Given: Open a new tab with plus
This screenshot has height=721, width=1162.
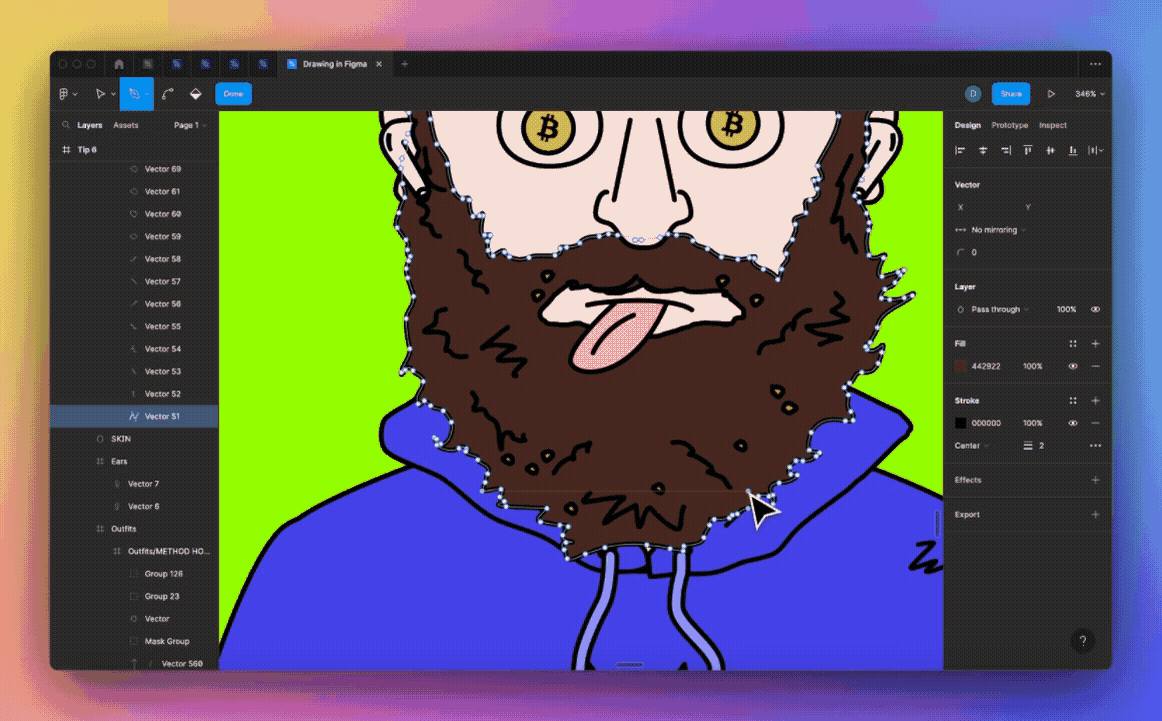Looking at the screenshot, I should coord(405,64).
